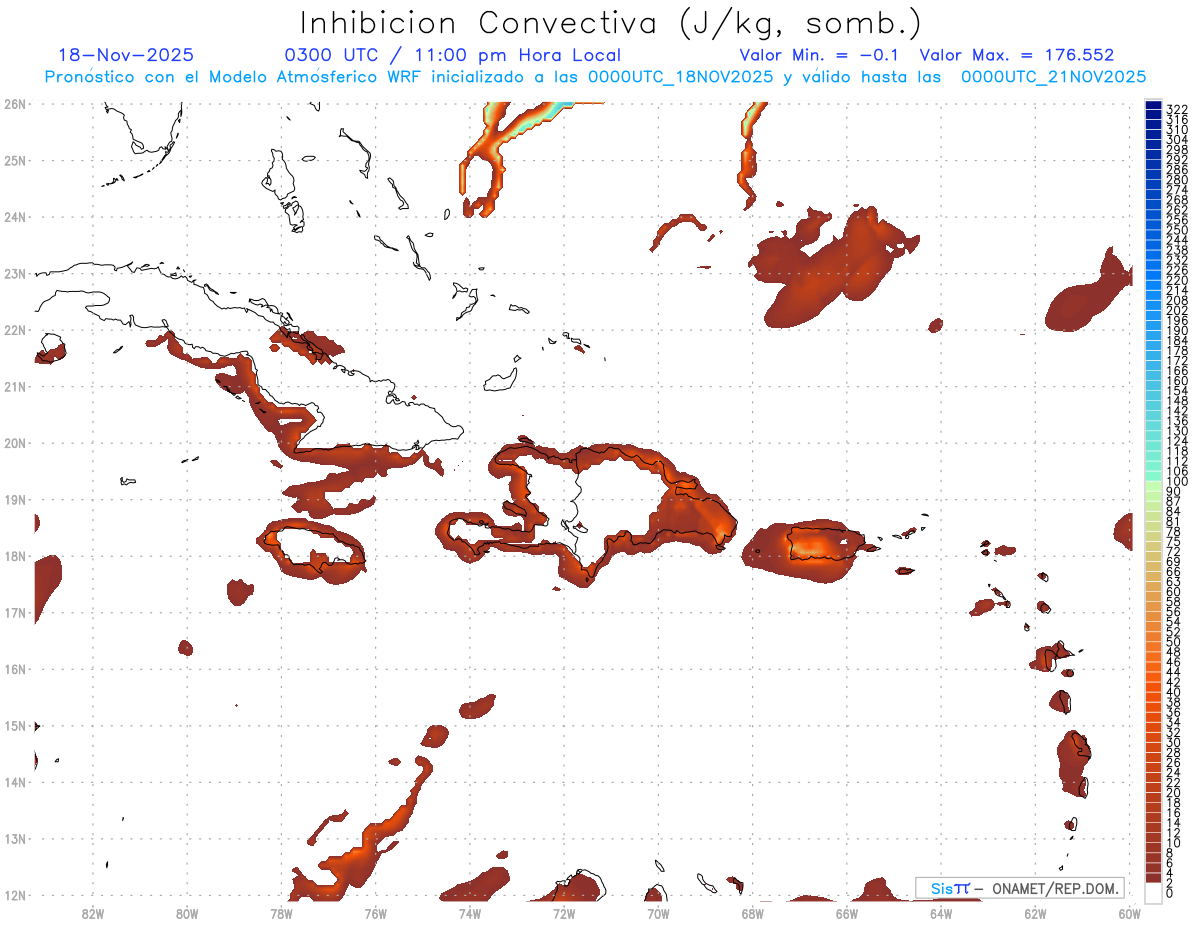Click the 18N latitude label
This screenshot has width=1200, height=927.
(15, 556)
